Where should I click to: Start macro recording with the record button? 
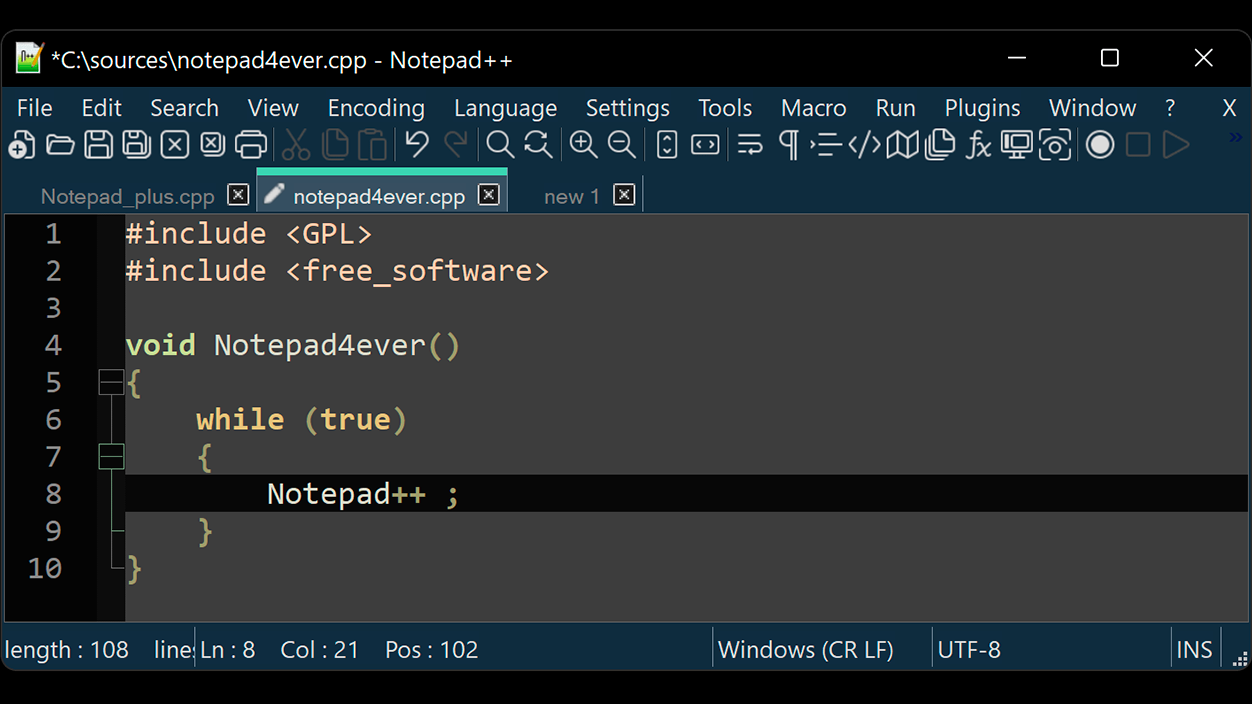pos(1100,145)
